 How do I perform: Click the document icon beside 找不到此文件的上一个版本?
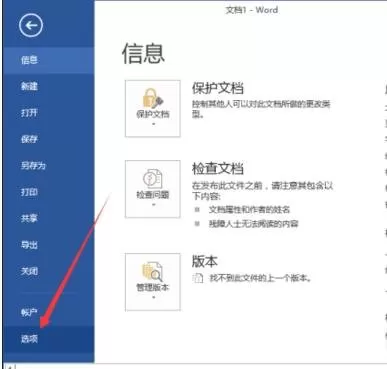click(198, 278)
